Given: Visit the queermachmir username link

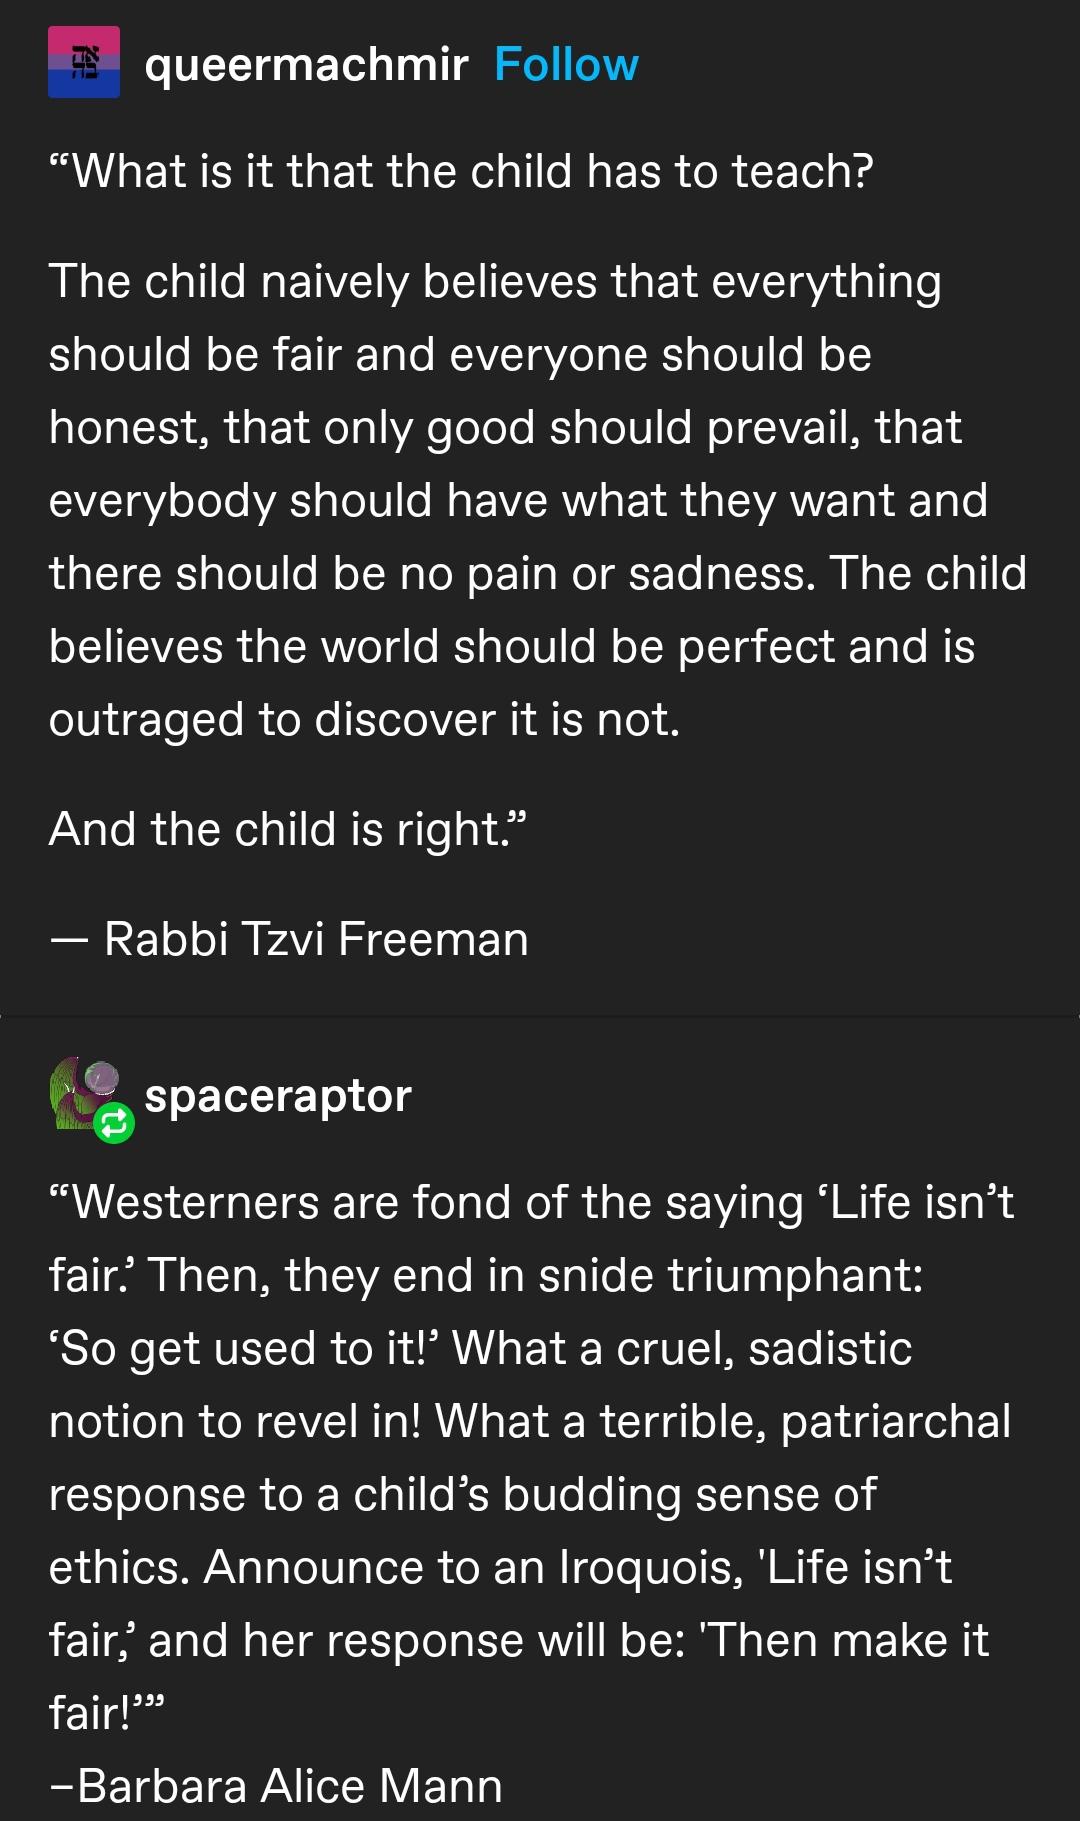Looking at the screenshot, I should [x=306, y=64].
